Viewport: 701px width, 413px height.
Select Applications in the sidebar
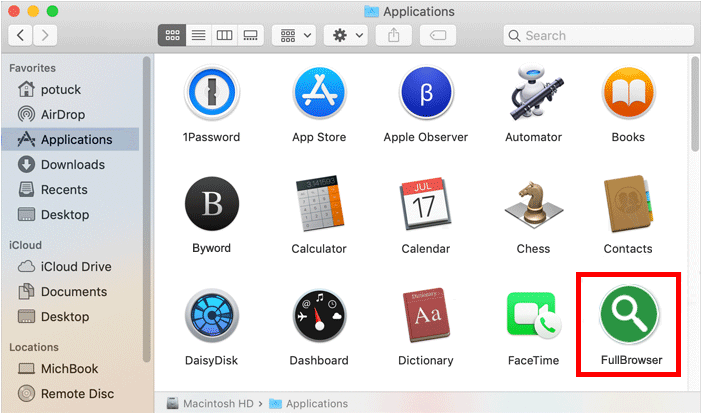tap(72, 139)
